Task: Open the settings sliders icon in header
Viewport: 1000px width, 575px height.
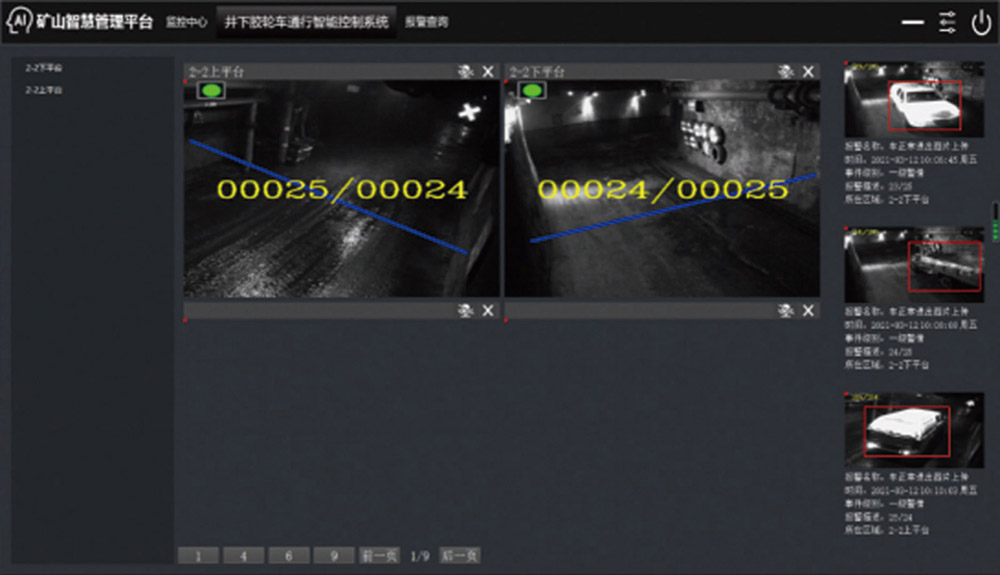Action: [x=947, y=21]
